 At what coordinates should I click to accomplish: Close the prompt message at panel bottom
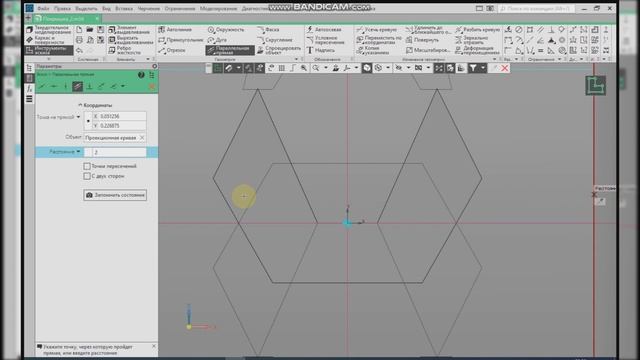point(154,346)
